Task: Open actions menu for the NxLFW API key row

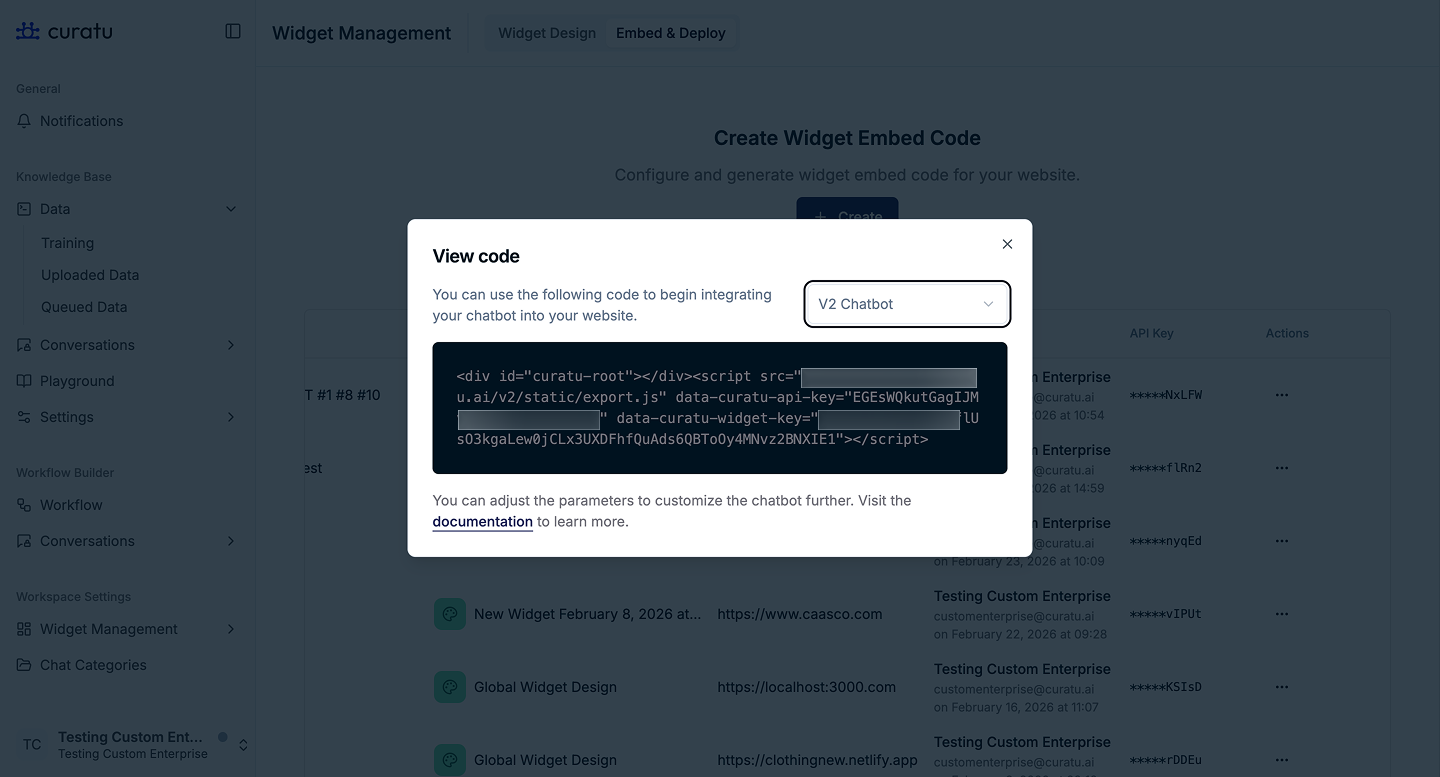Action: click(x=1282, y=395)
